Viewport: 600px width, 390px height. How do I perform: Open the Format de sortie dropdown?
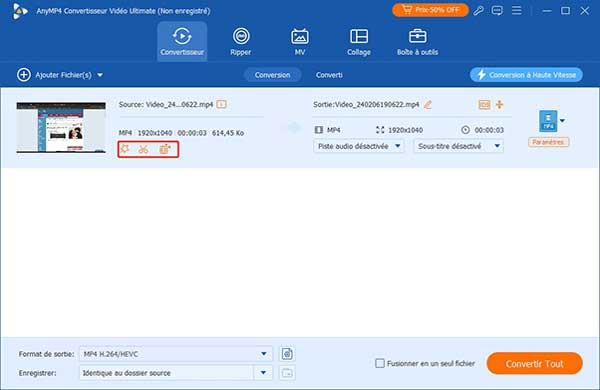tap(176, 354)
